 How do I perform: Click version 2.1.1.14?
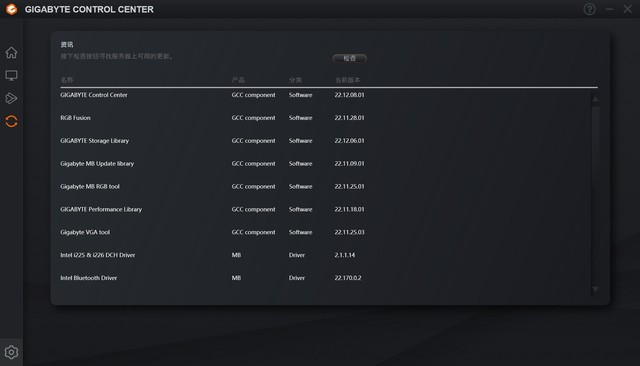point(344,255)
